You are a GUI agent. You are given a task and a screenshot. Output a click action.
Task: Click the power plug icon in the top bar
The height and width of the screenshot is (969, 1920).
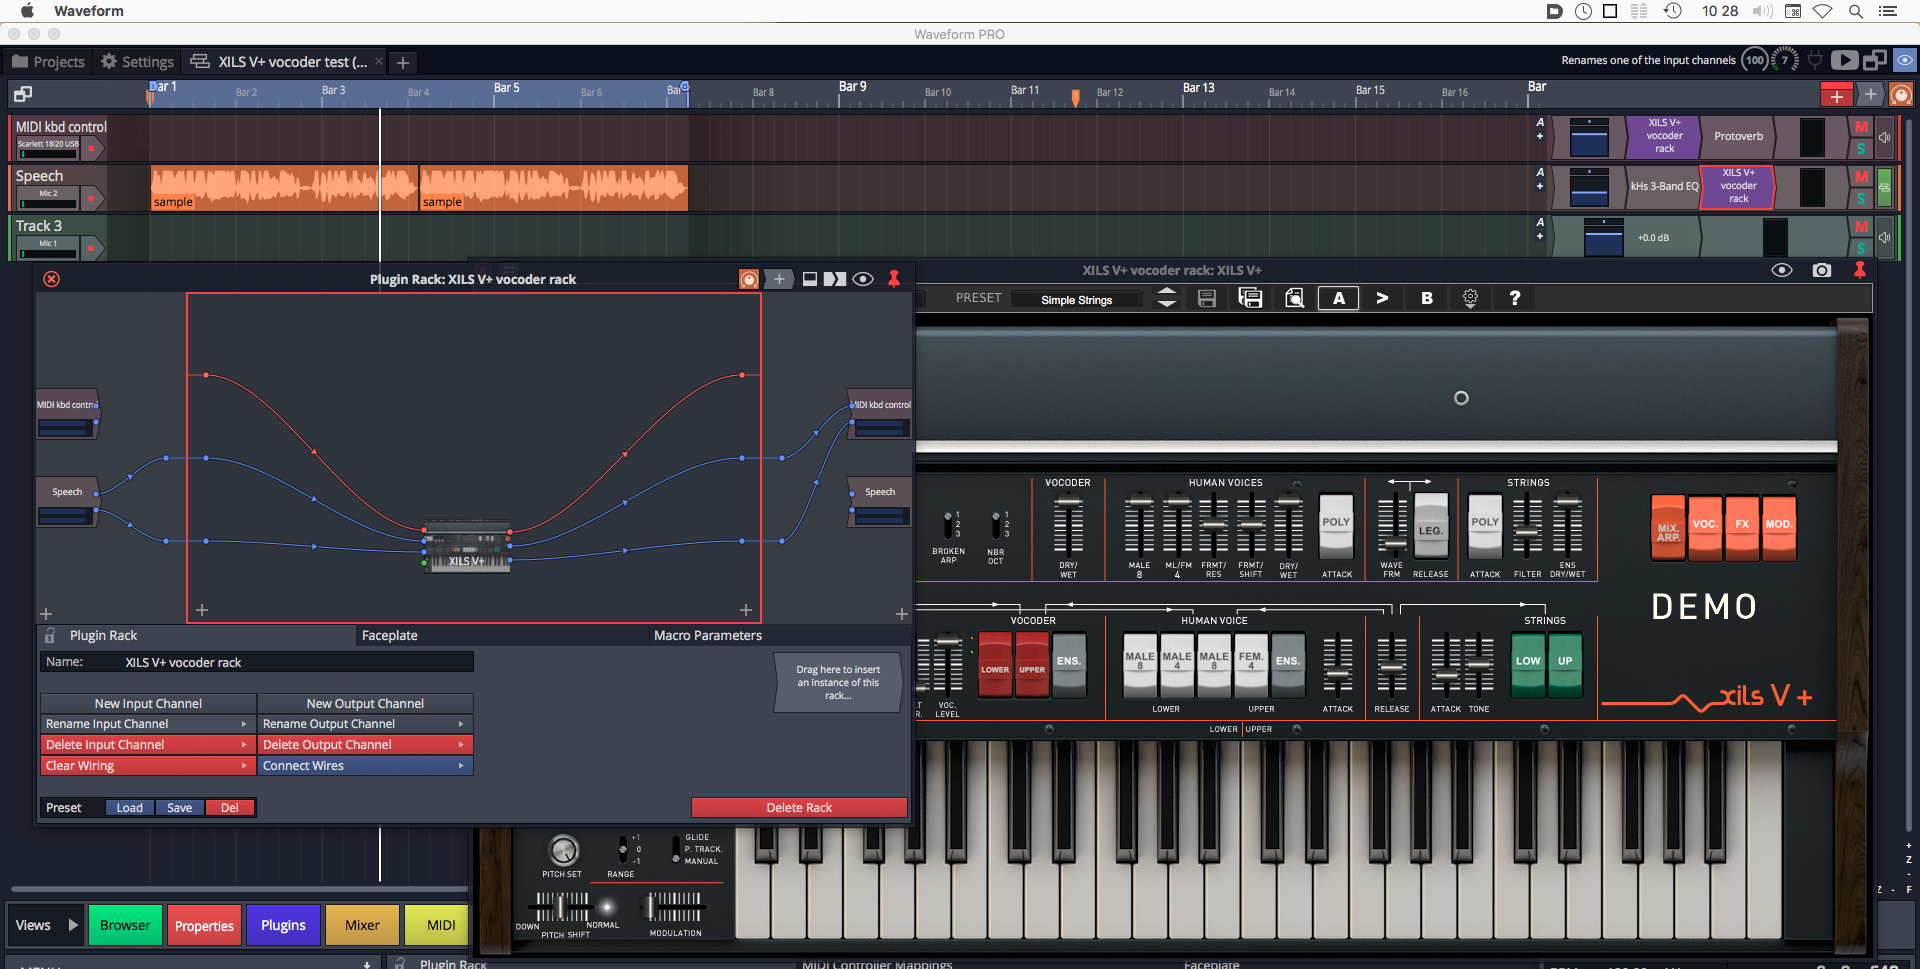click(1815, 60)
